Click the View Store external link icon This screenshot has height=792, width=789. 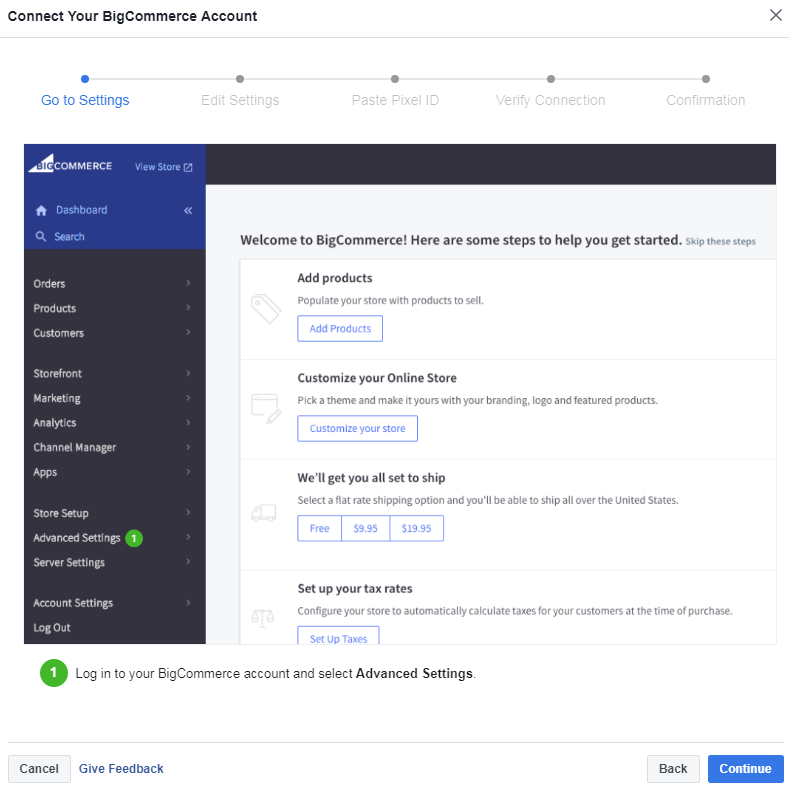[188, 167]
